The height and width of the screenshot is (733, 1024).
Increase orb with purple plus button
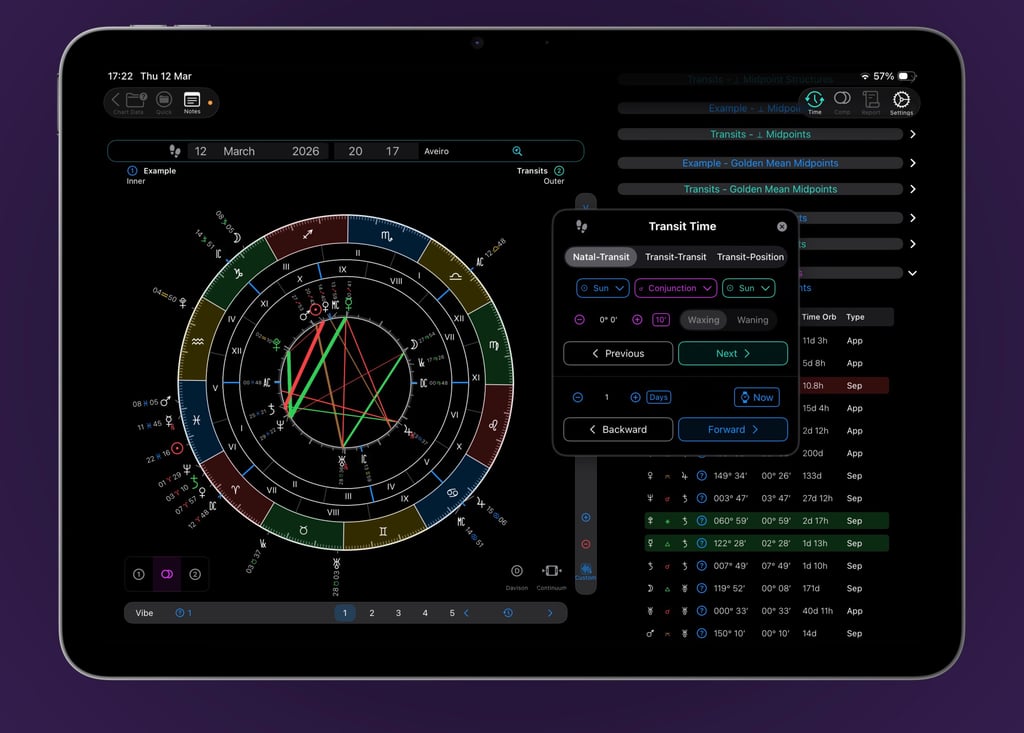pyautogui.click(x=637, y=319)
